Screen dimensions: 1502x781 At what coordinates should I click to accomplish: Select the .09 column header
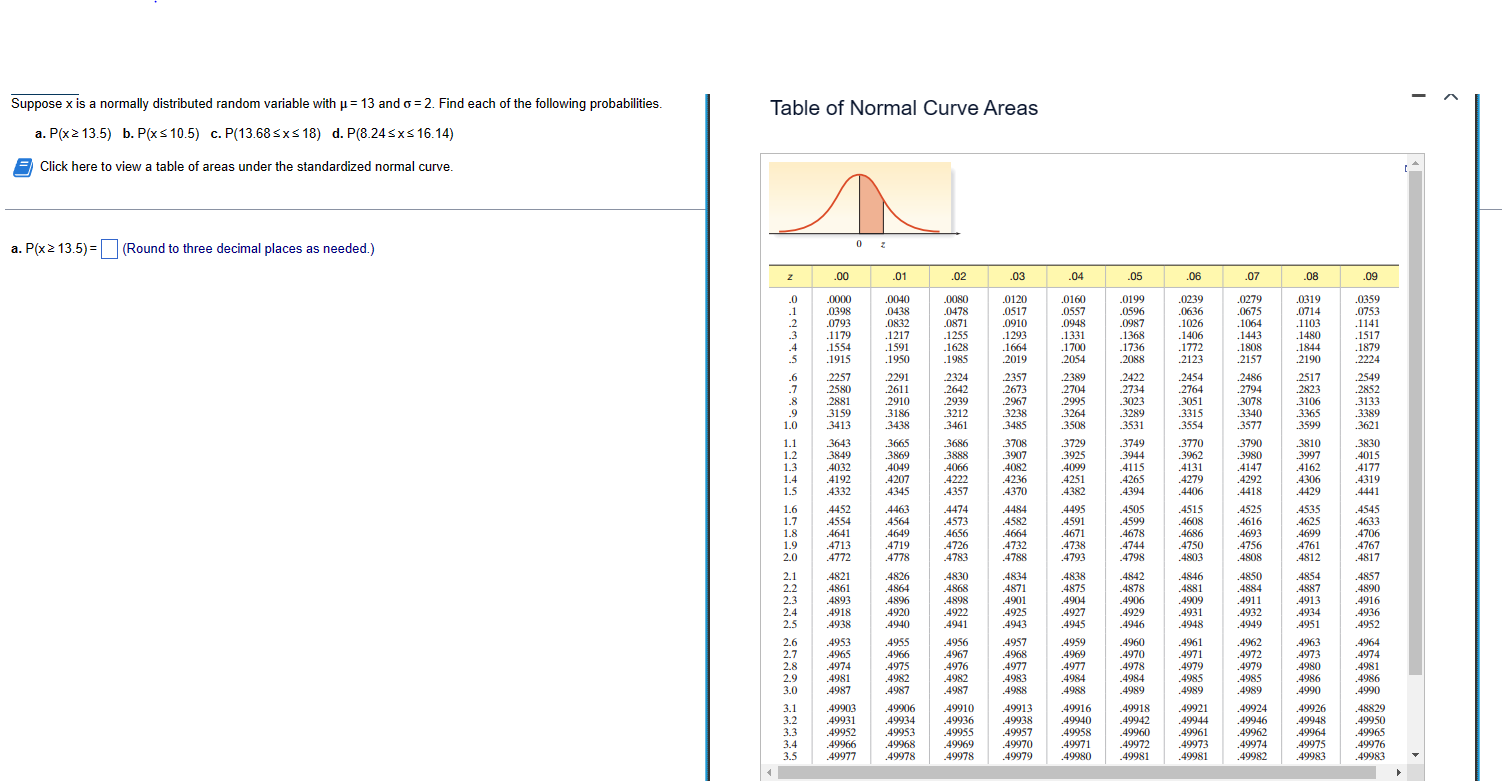coord(1368,276)
